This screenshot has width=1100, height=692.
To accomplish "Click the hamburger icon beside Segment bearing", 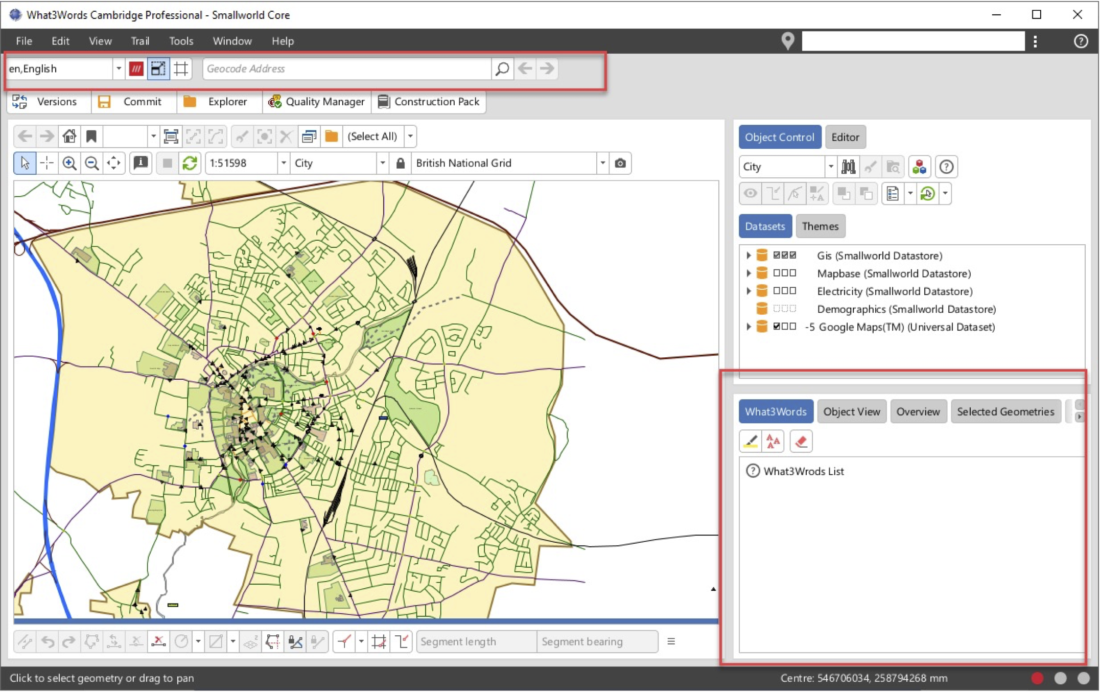I will pos(671,641).
